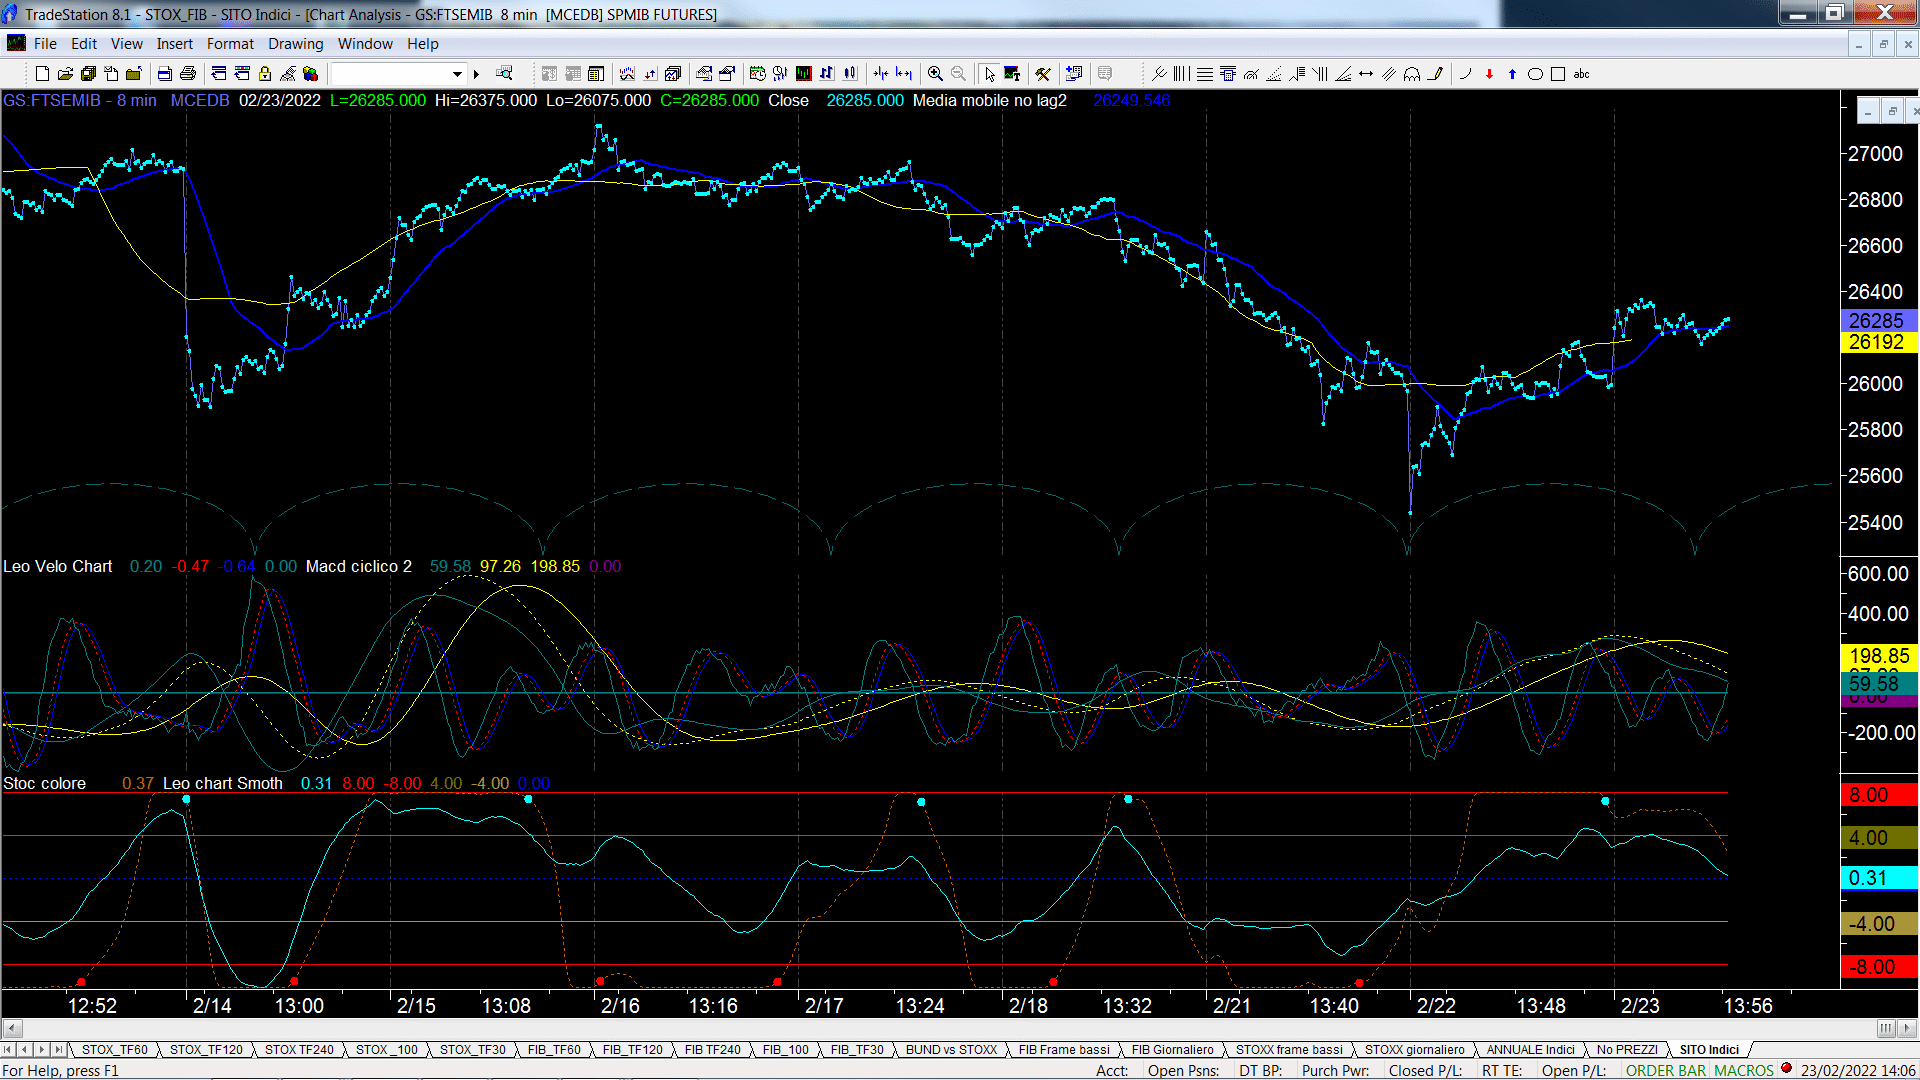Switch to the FIB TF240 tab
1920x1080 pixels.
coord(713,1050)
